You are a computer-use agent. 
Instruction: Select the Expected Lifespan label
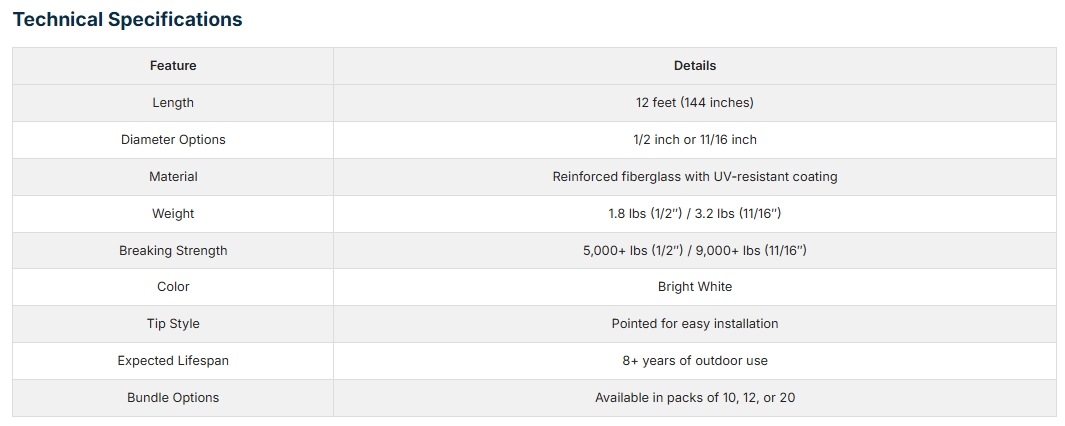coord(173,361)
